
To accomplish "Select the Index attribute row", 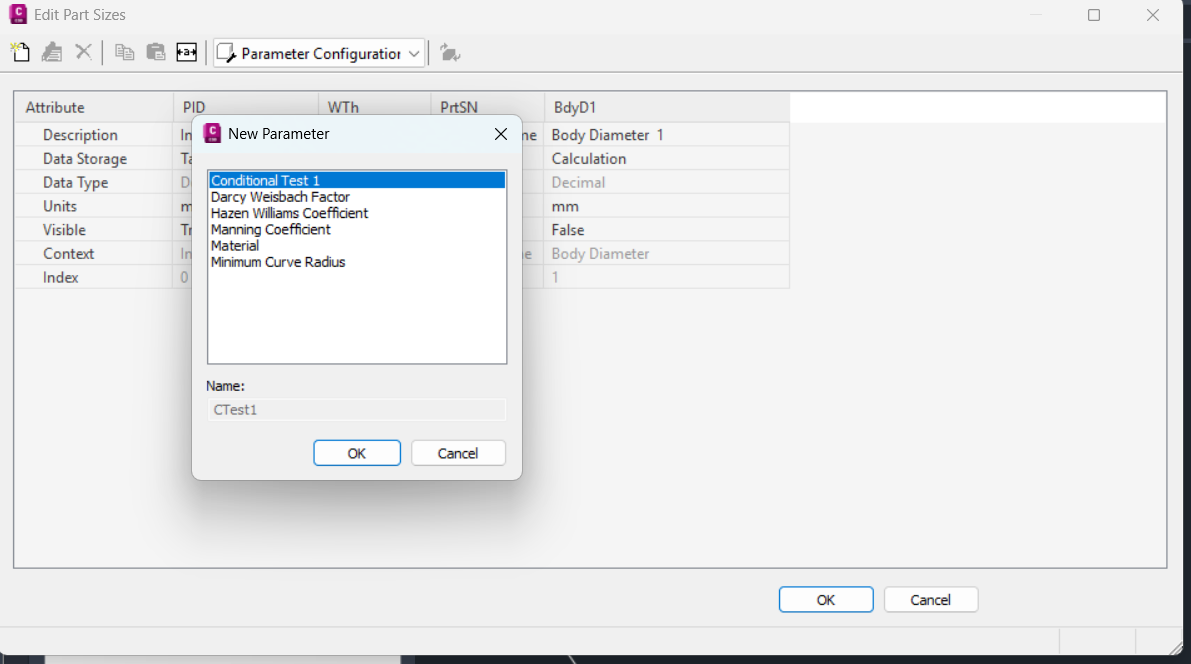I will (94, 277).
